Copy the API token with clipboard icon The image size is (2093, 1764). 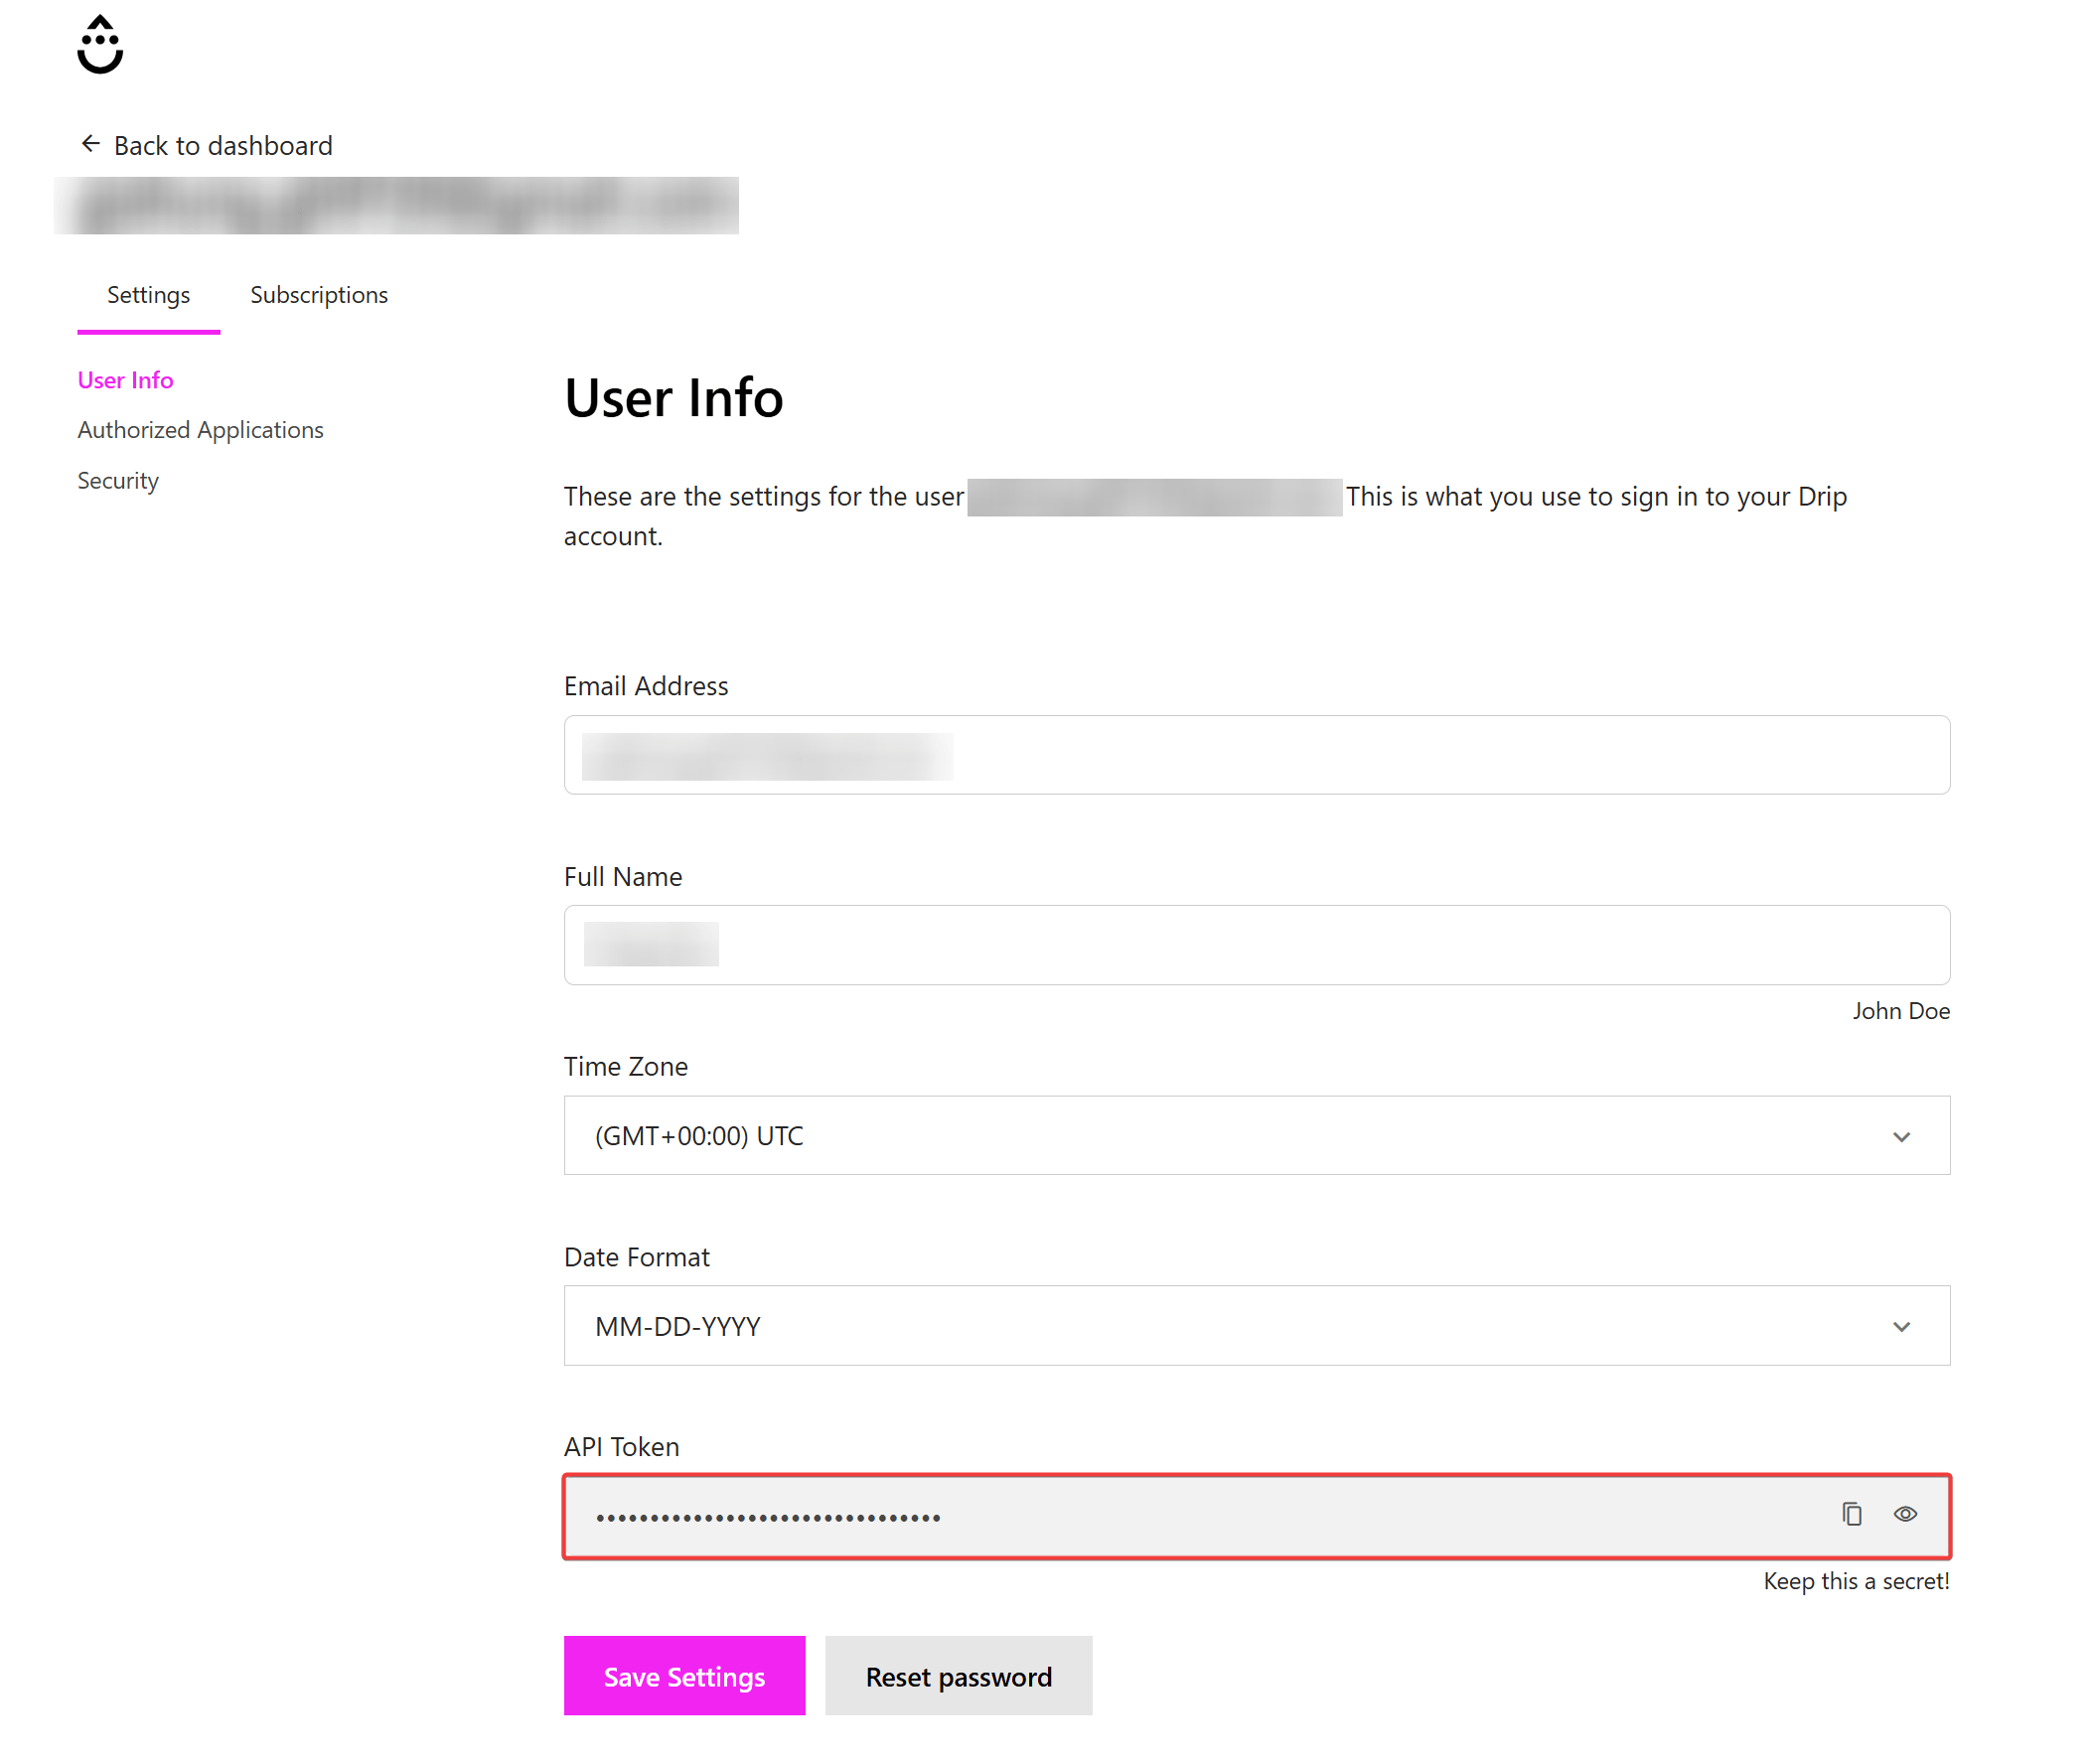coord(1851,1514)
